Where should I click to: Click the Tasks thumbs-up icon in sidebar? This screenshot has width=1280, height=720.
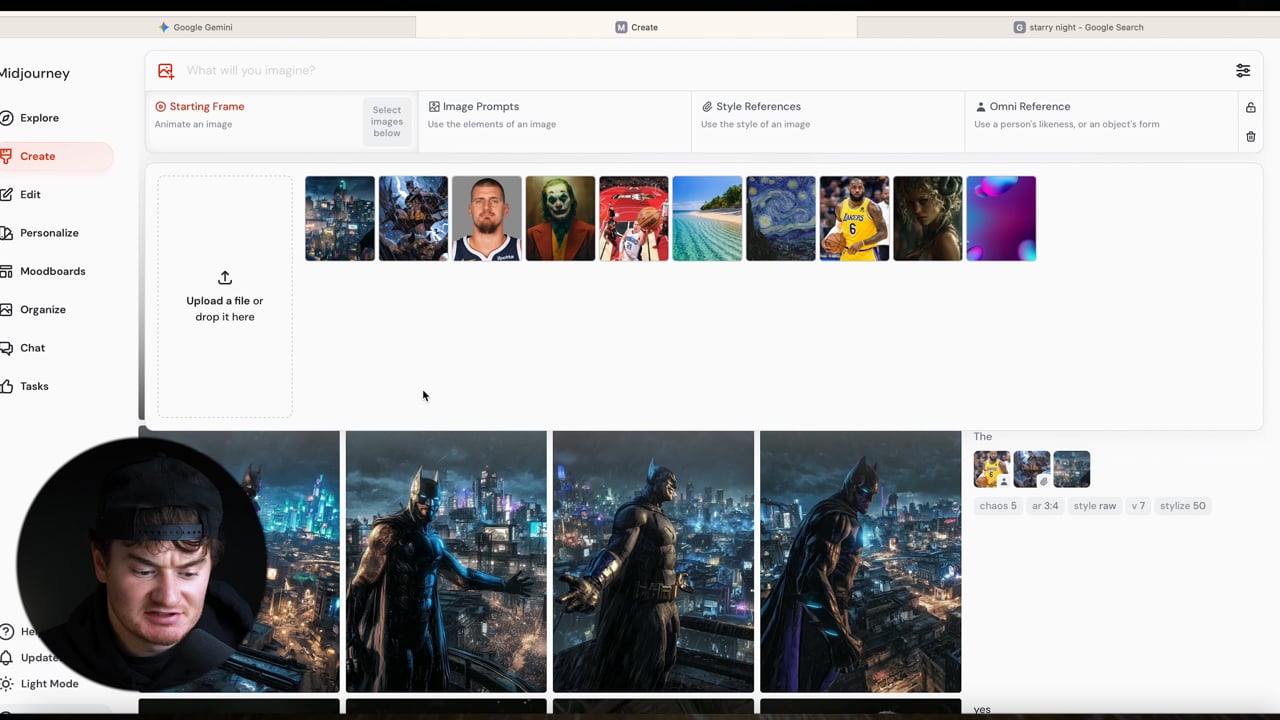pos(6,386)
